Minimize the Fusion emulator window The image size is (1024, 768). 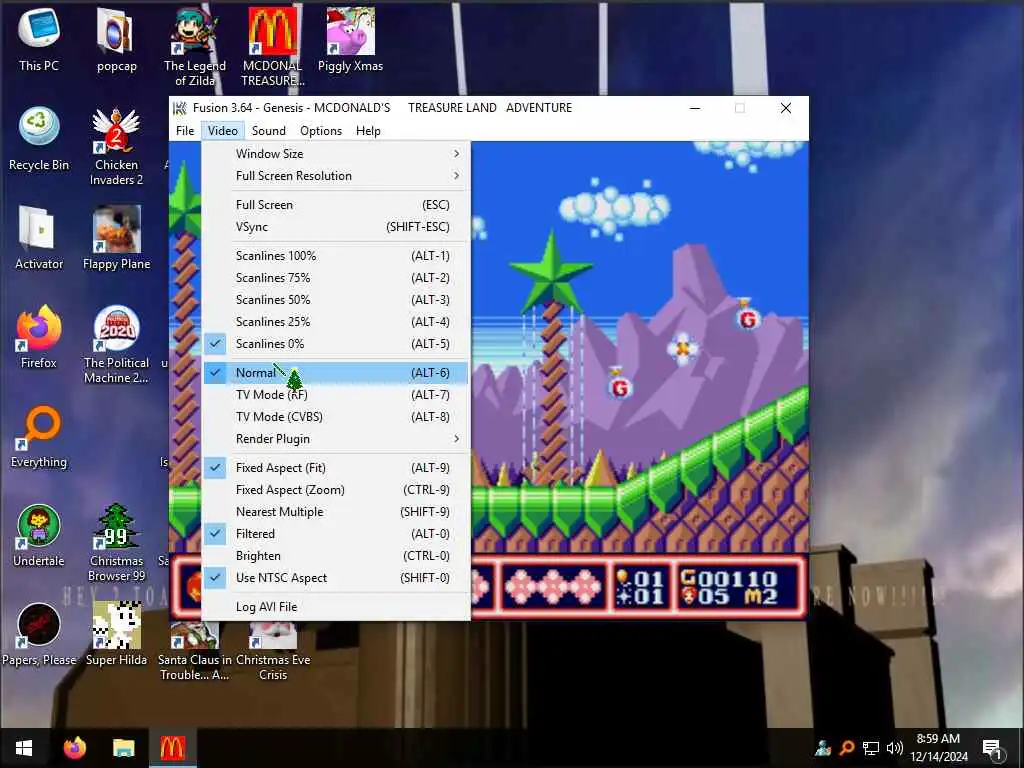[695, 108]
